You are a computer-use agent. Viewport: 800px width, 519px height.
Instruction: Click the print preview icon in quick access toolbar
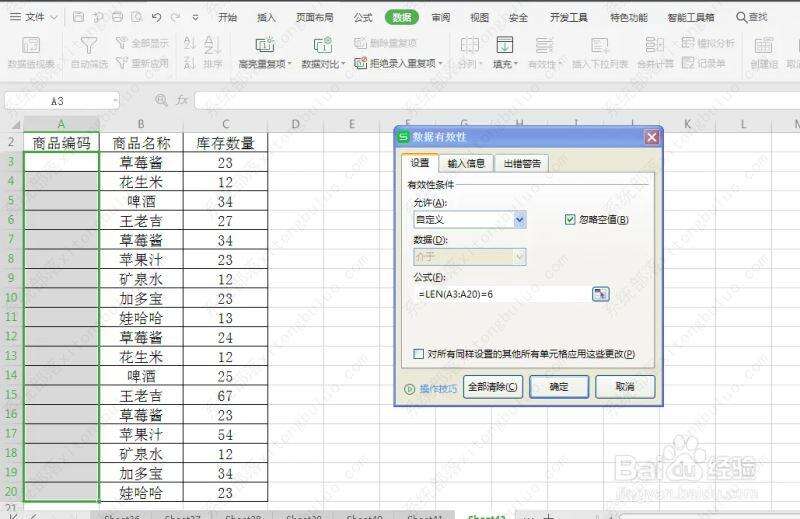(136, 17)
